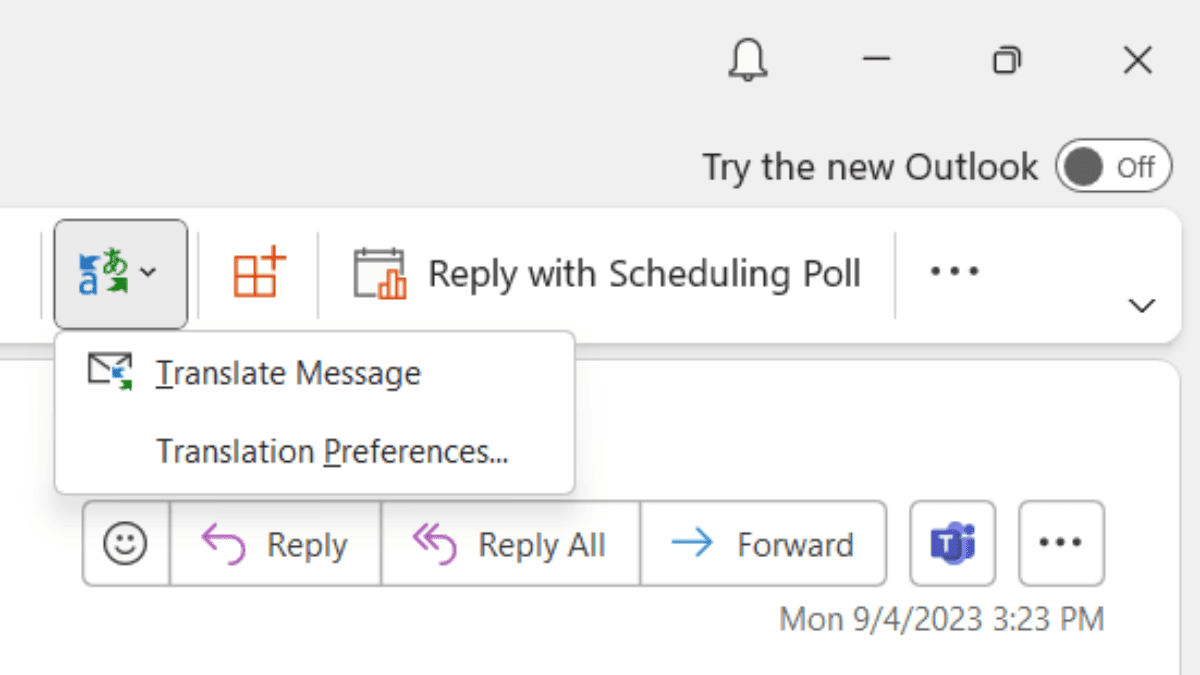
Task: Open the ribbon more commands ellipsis
Action: click(x=954, y=271)
